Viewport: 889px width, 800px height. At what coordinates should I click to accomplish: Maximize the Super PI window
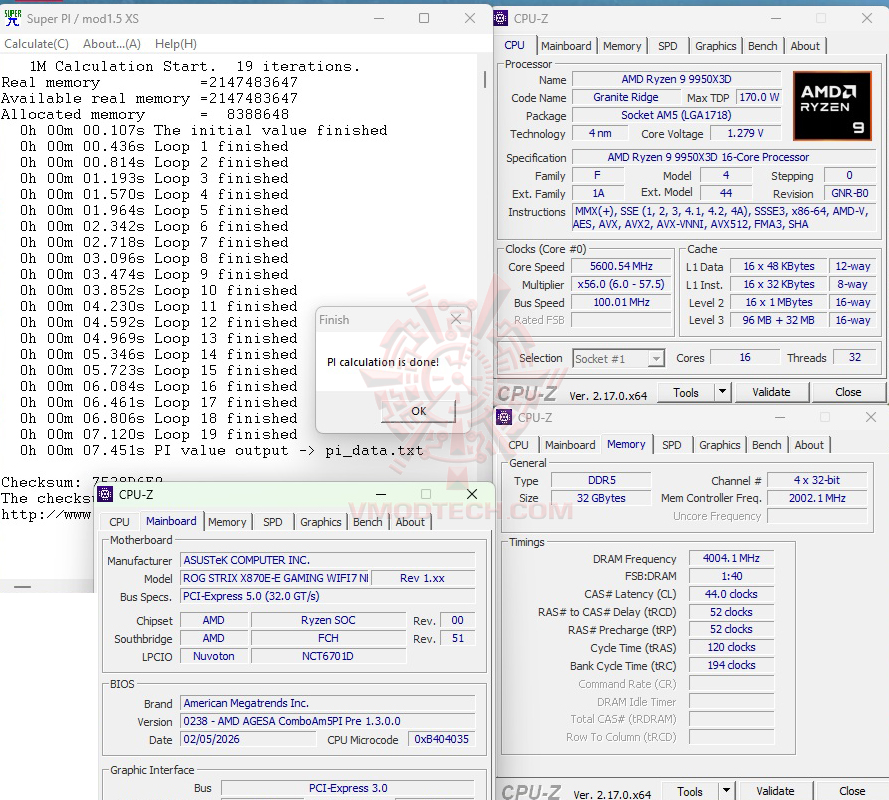tap(424, 18)
